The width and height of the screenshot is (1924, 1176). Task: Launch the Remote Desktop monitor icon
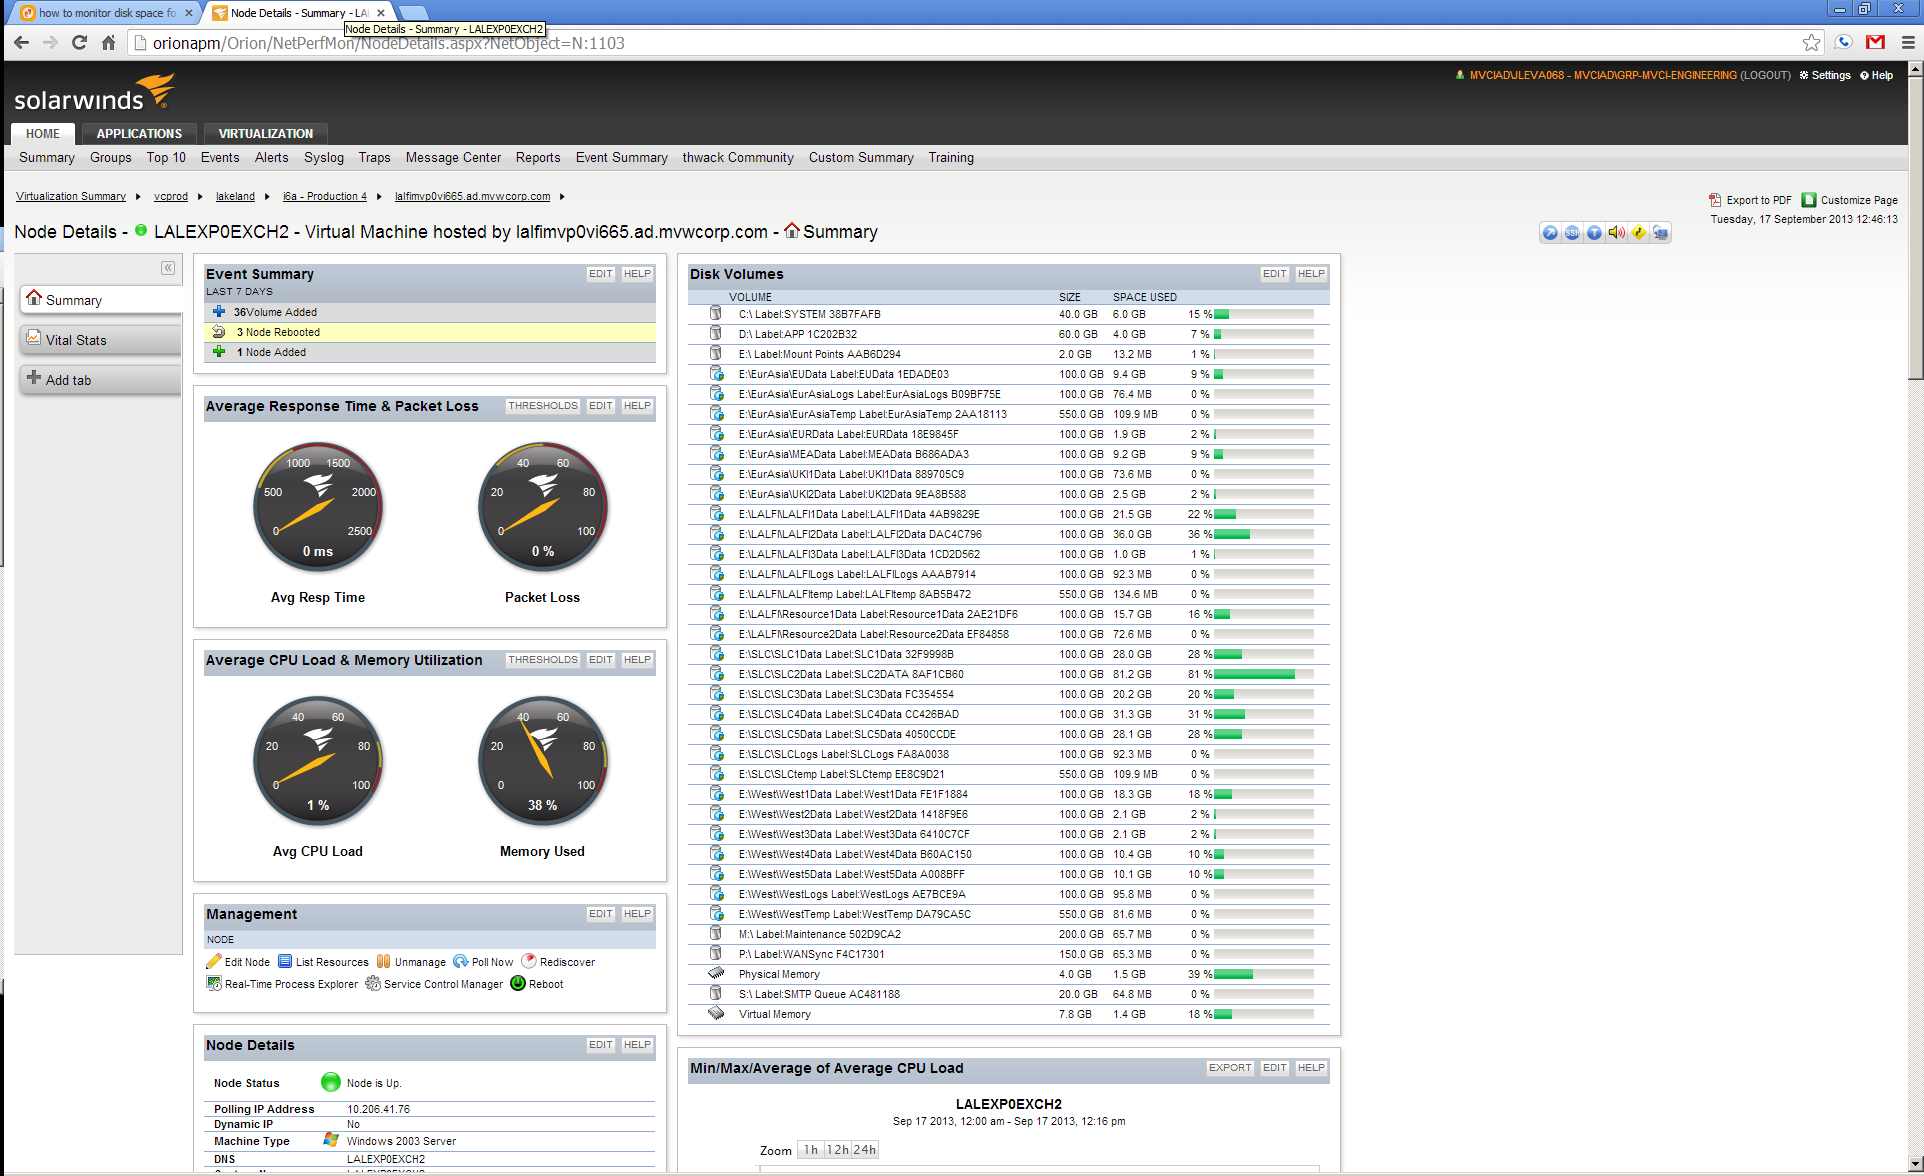click(1661, 233)
